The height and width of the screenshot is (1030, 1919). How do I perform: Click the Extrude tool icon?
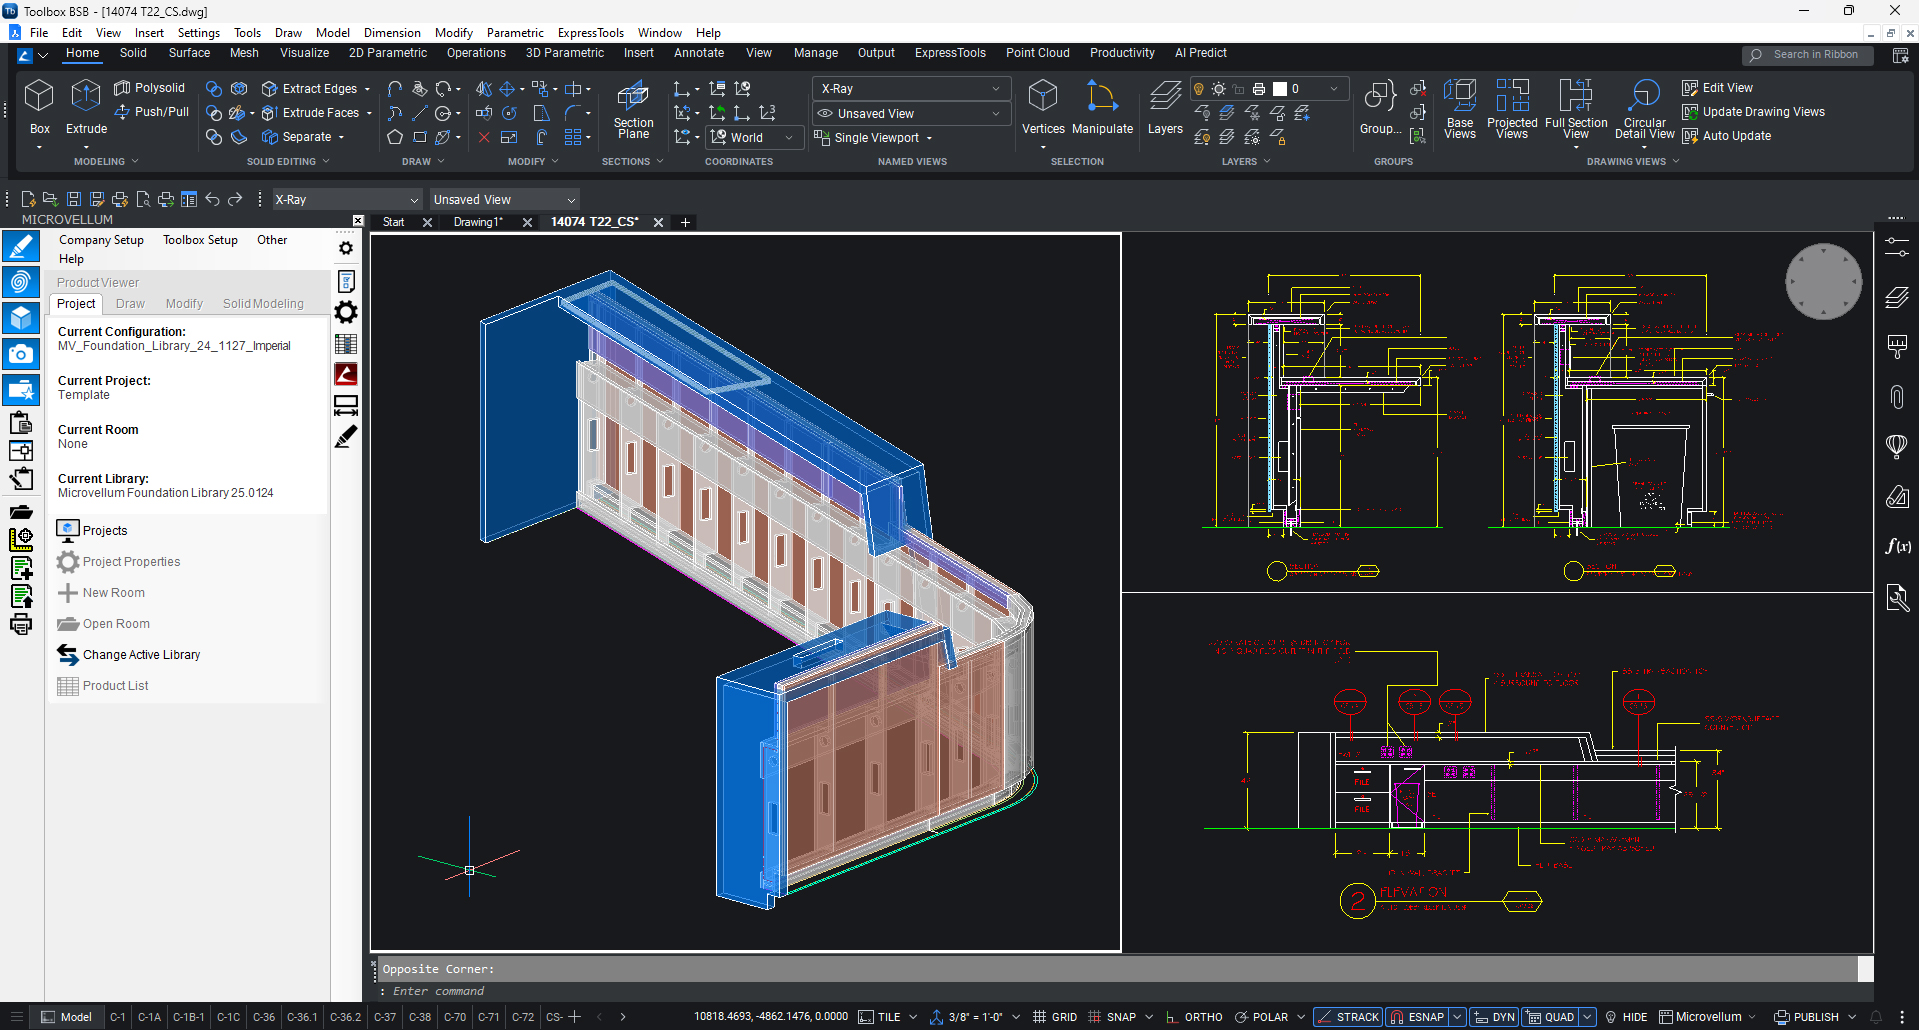[x=86, y=97]
